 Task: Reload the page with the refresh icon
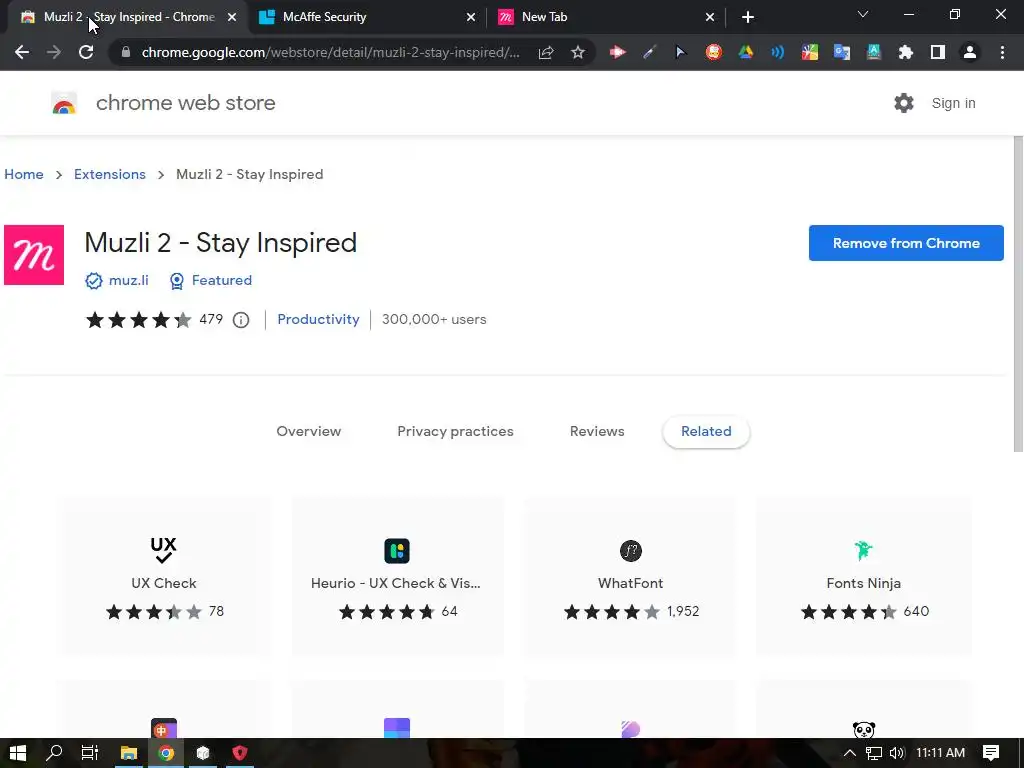coord(86,52)
